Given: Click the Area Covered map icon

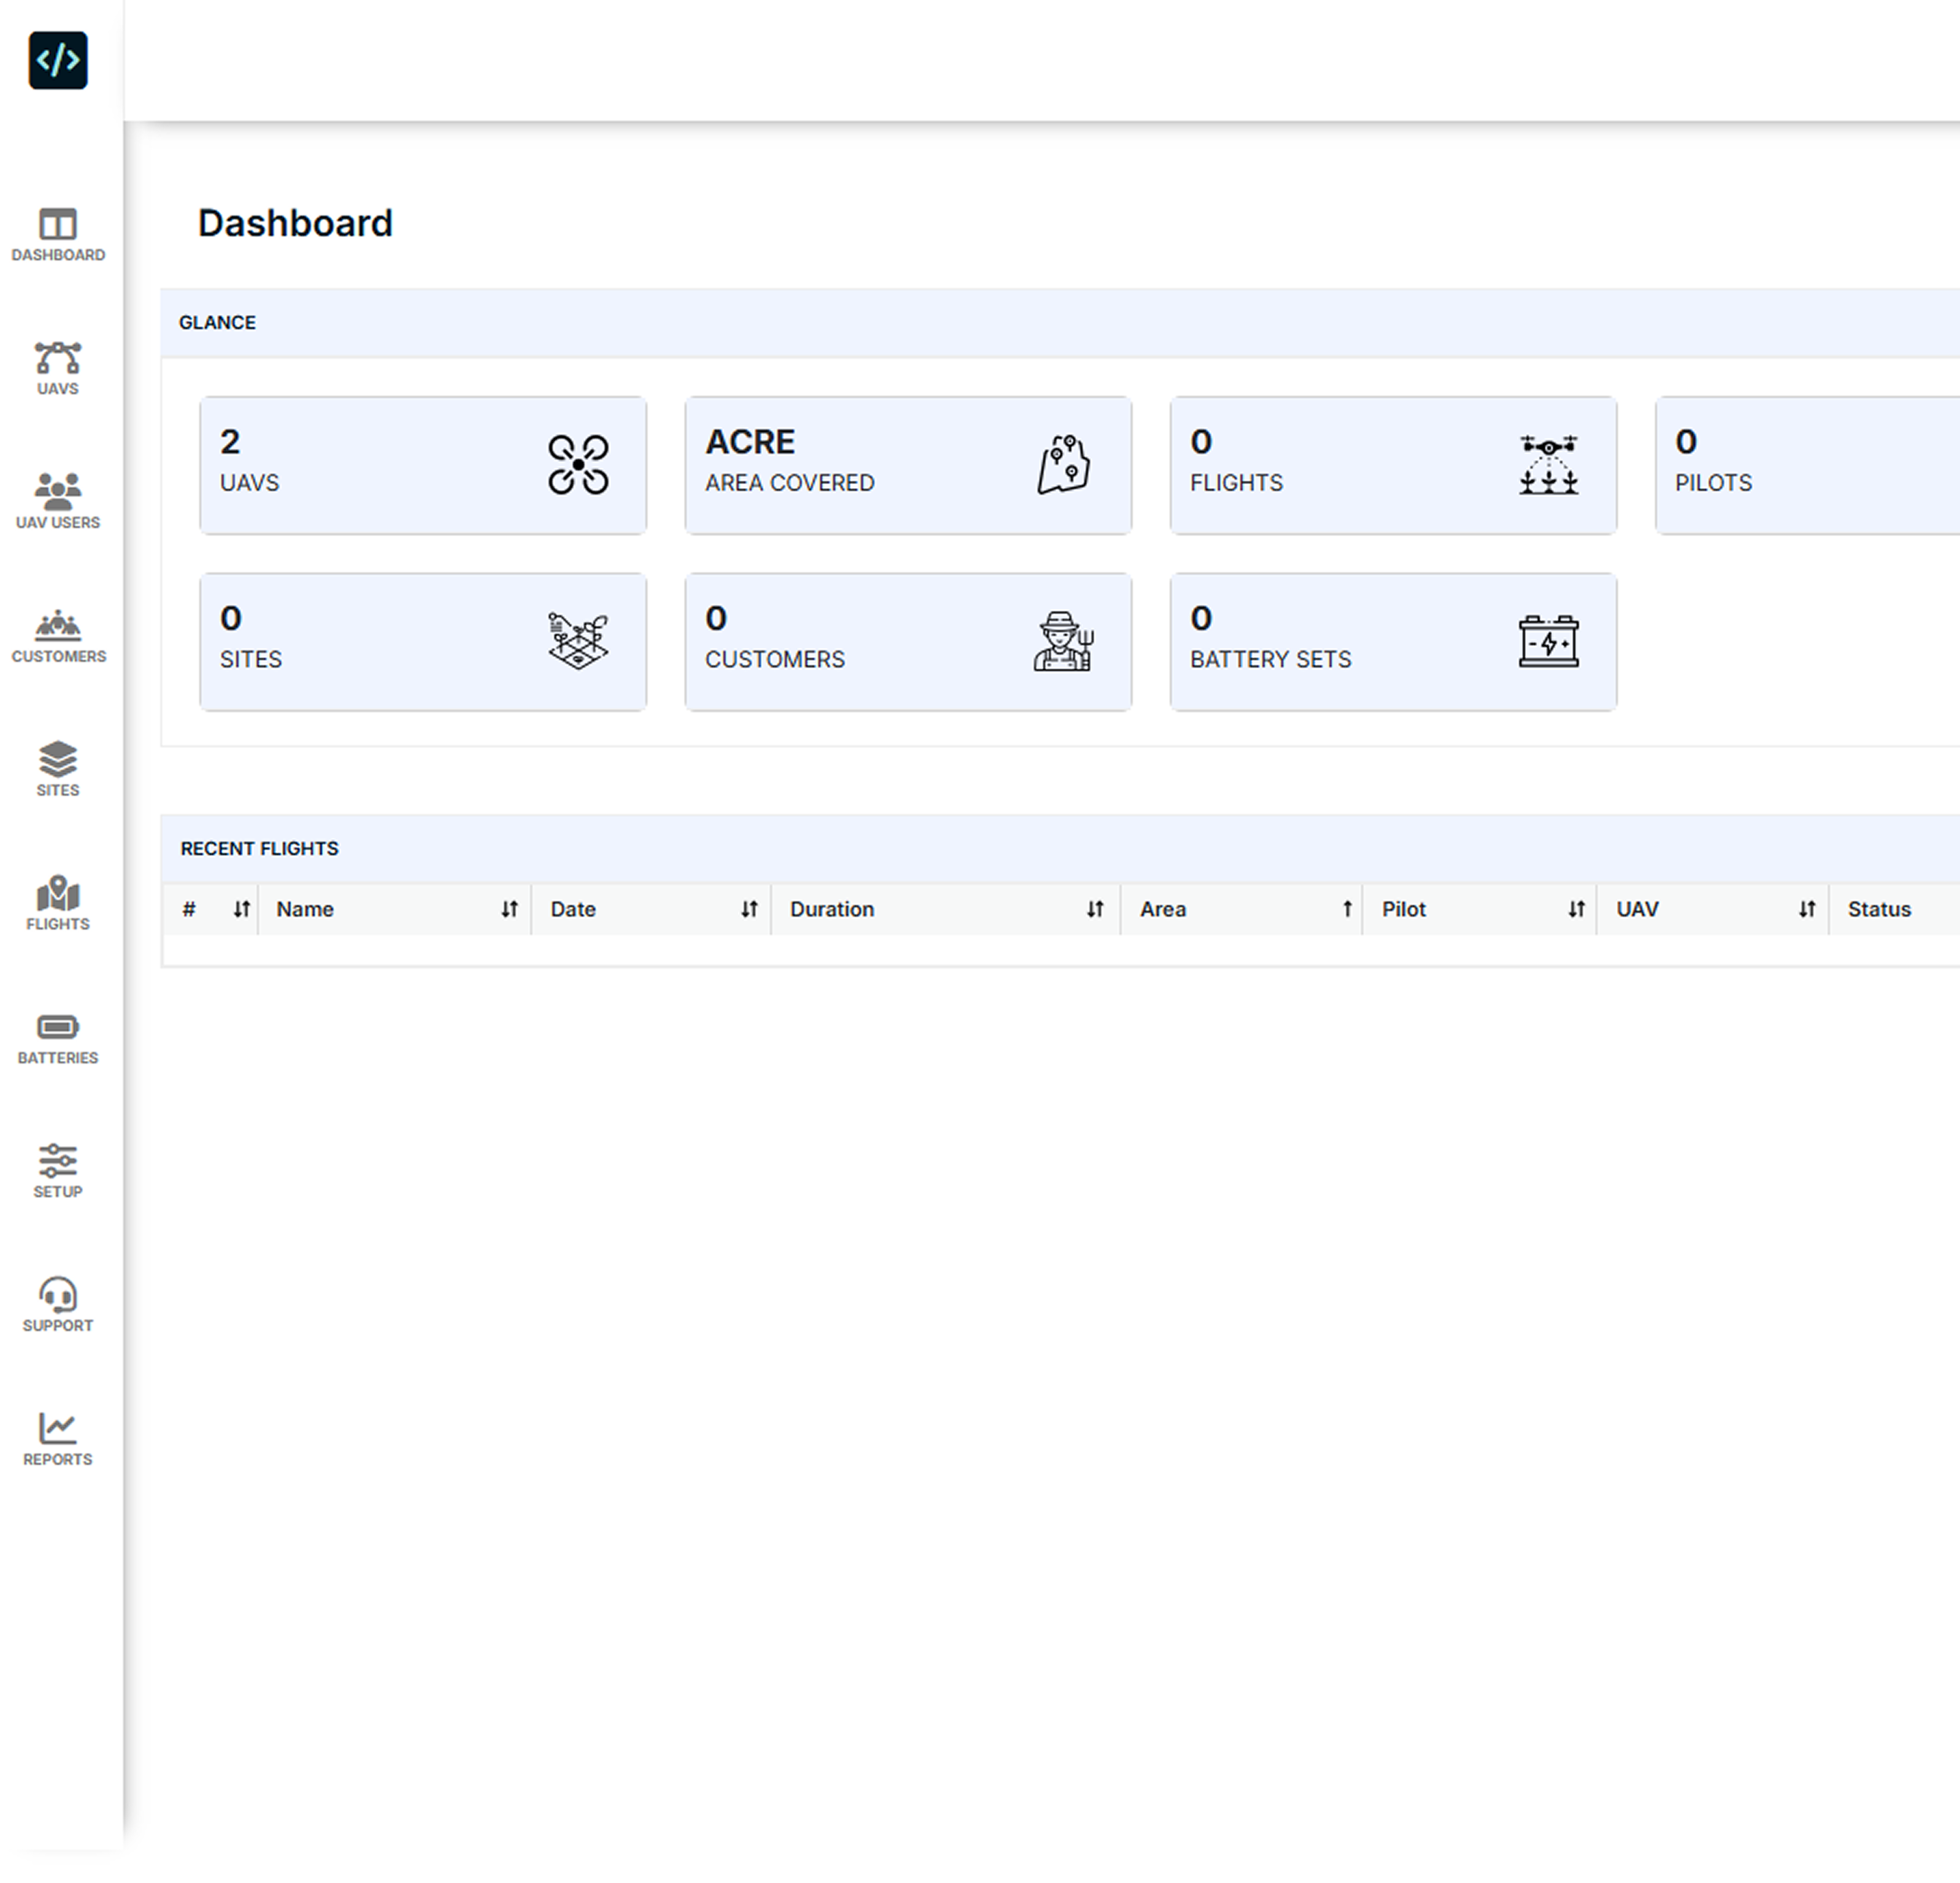Looking at the screenshot, I should click(1063, 464).
